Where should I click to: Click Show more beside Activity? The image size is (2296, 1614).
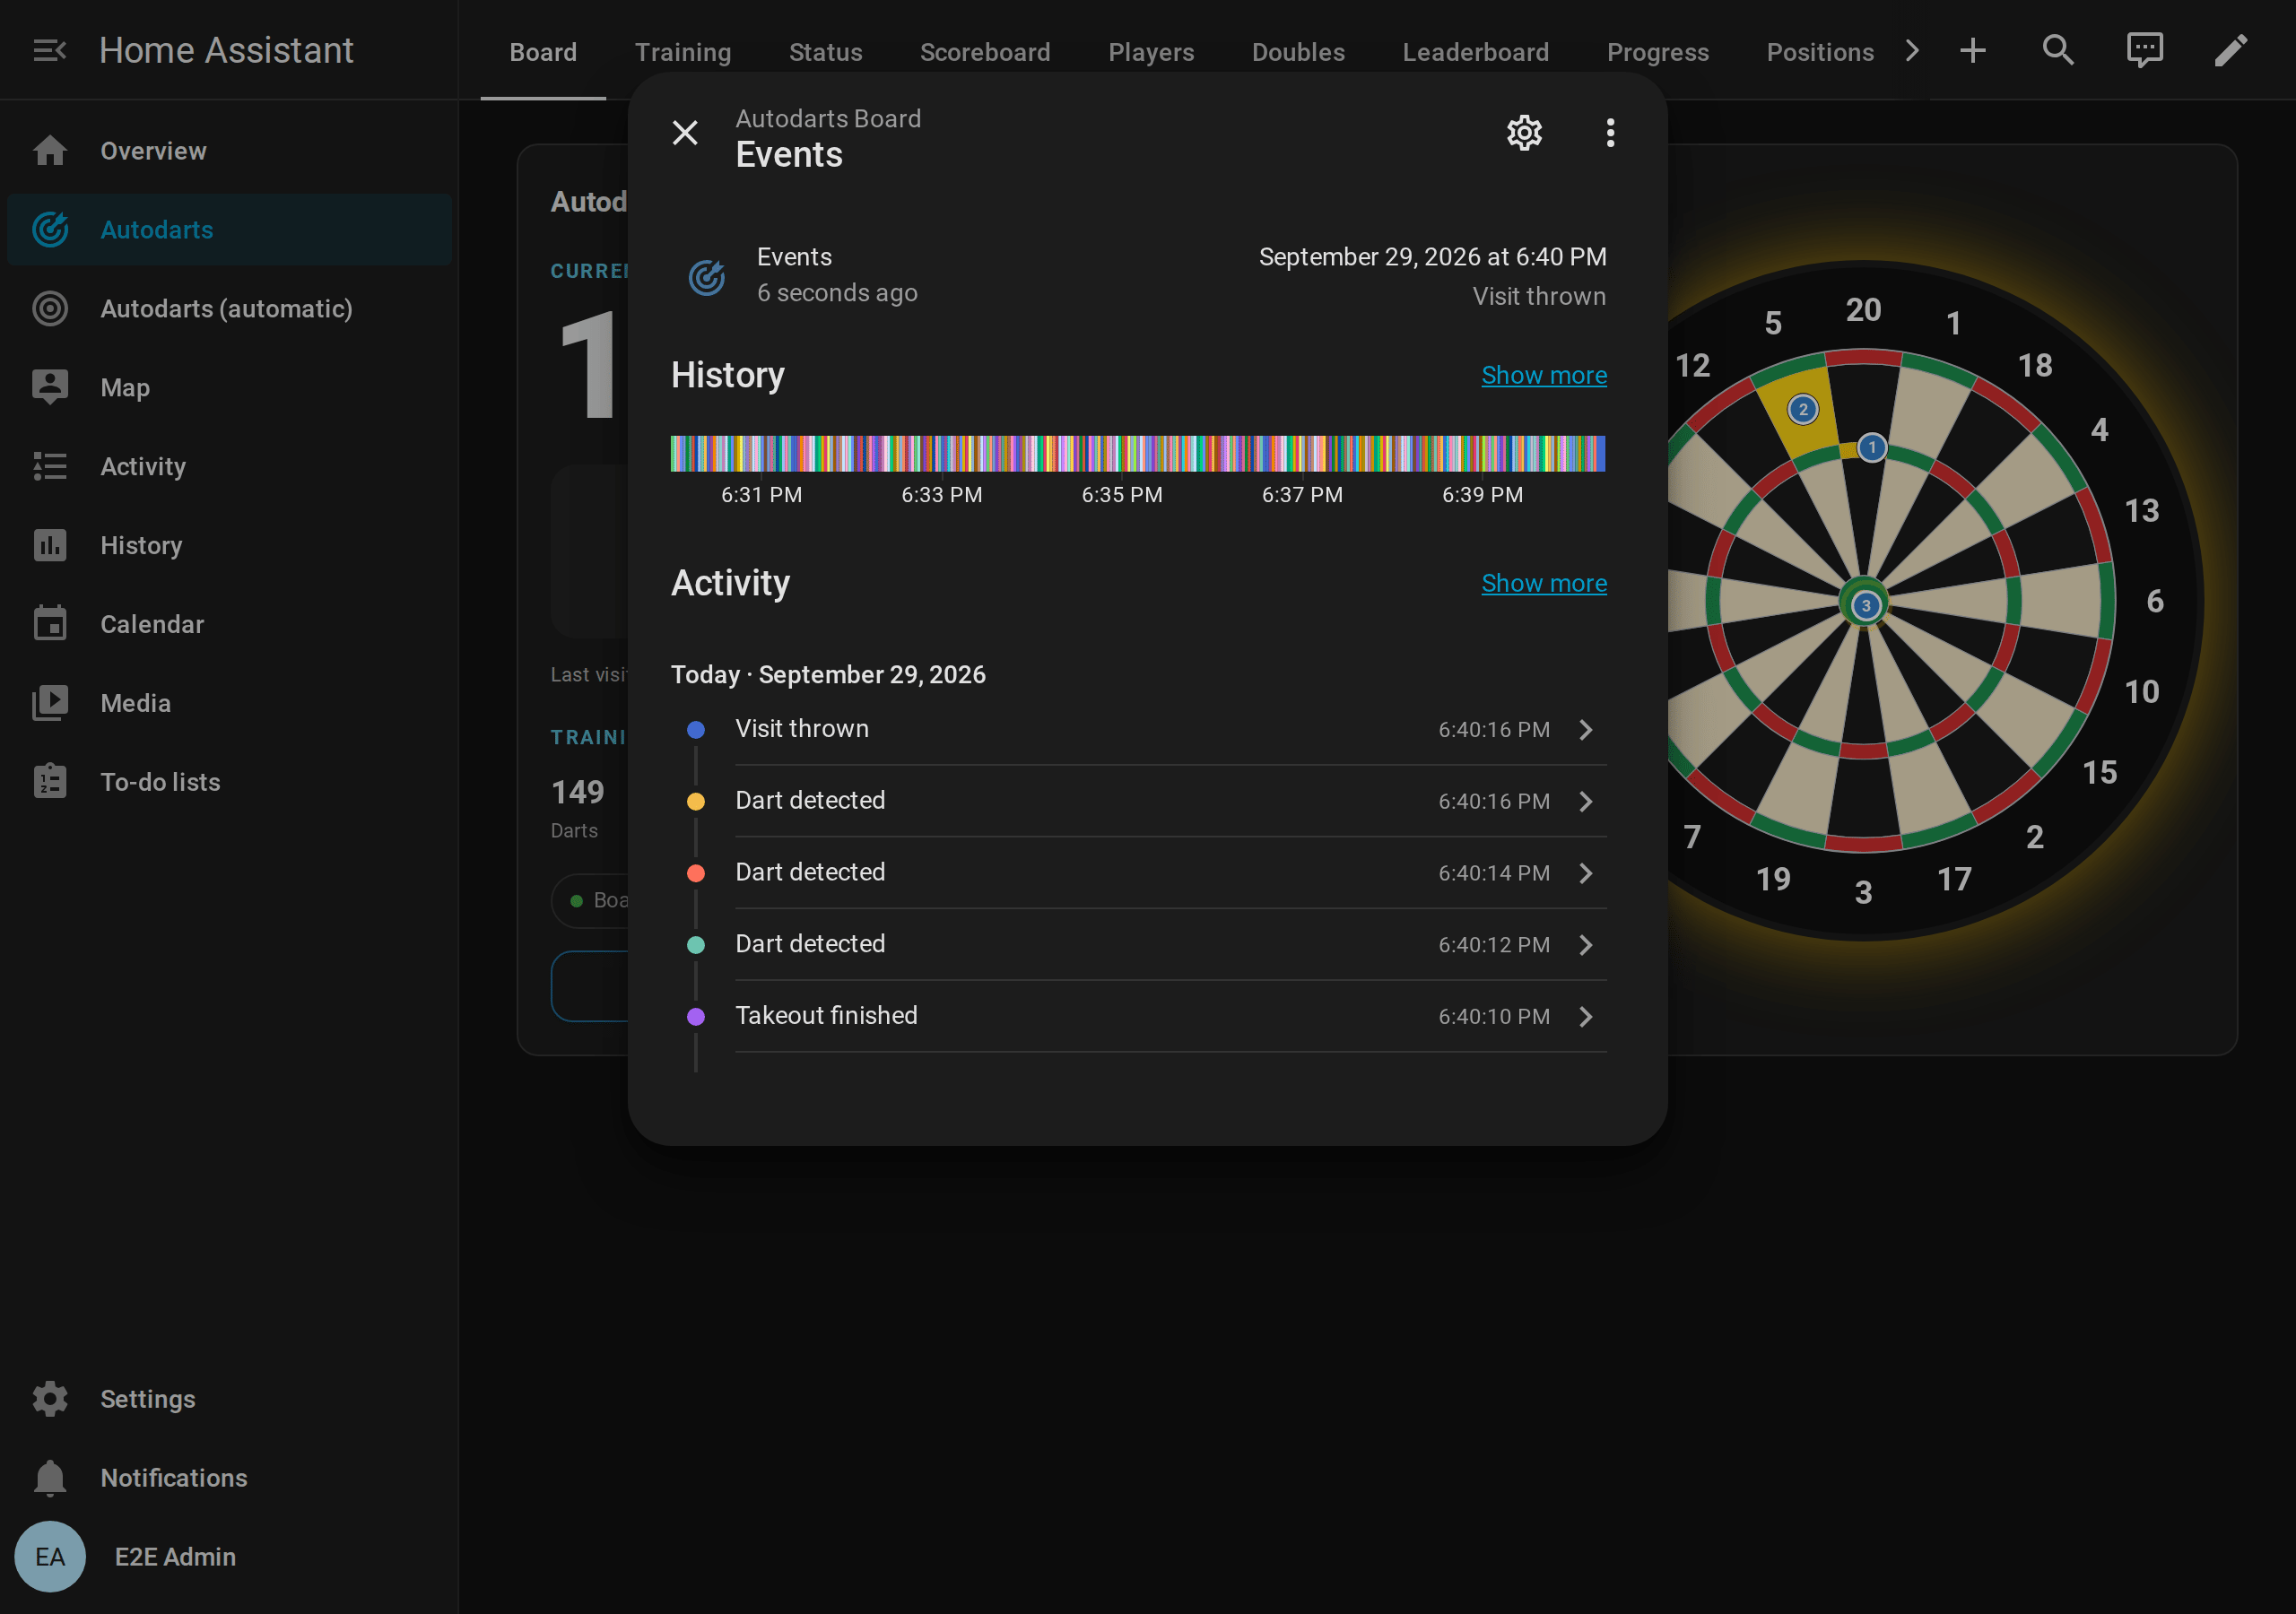(x=1544, y=583)
